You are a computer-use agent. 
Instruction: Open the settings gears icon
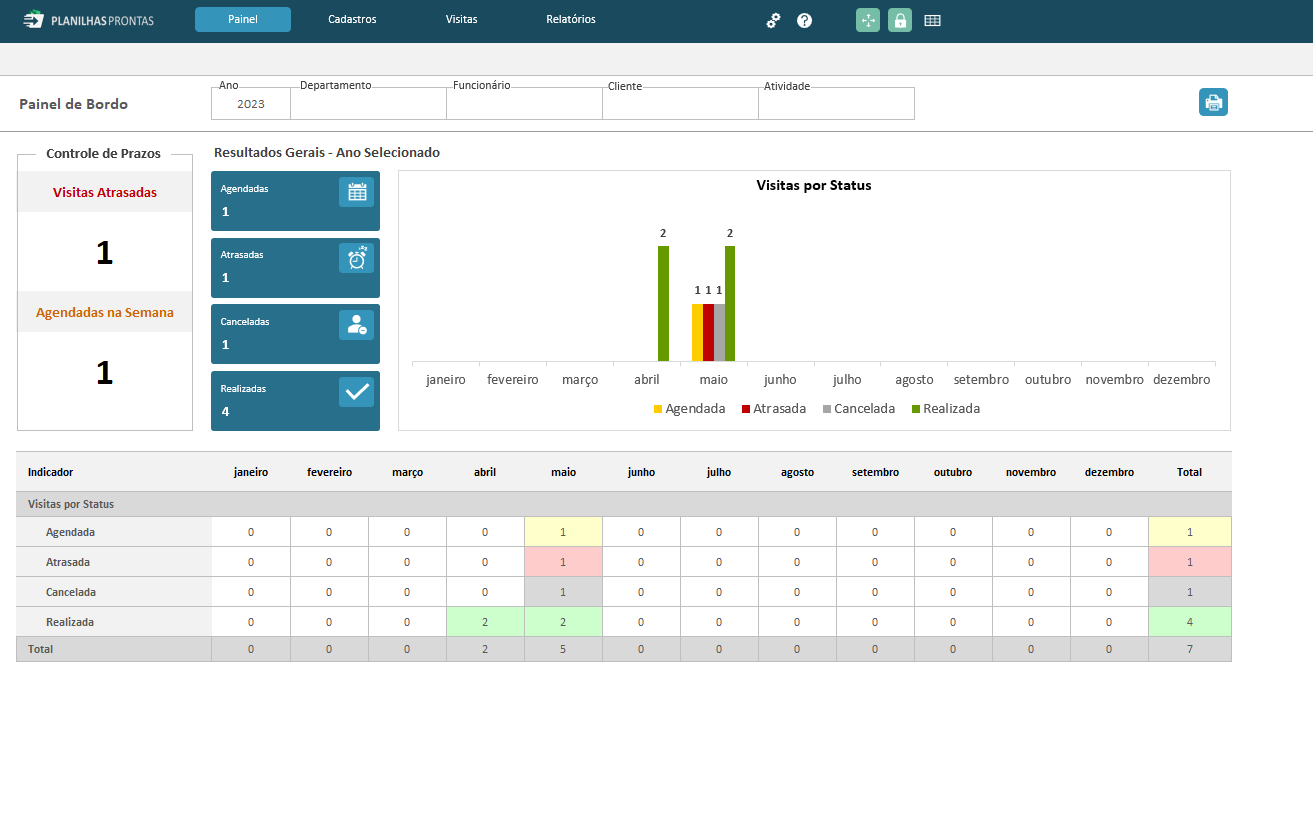tap(773, 20)
